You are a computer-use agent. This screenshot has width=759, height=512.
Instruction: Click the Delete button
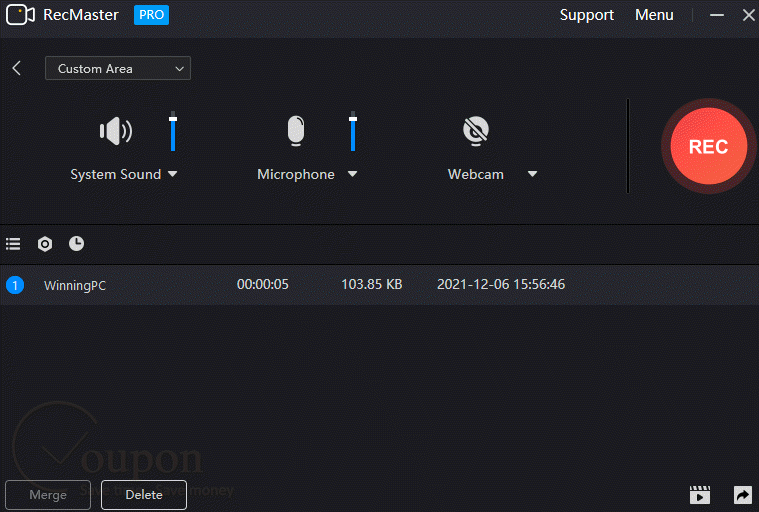click(144, 495)
